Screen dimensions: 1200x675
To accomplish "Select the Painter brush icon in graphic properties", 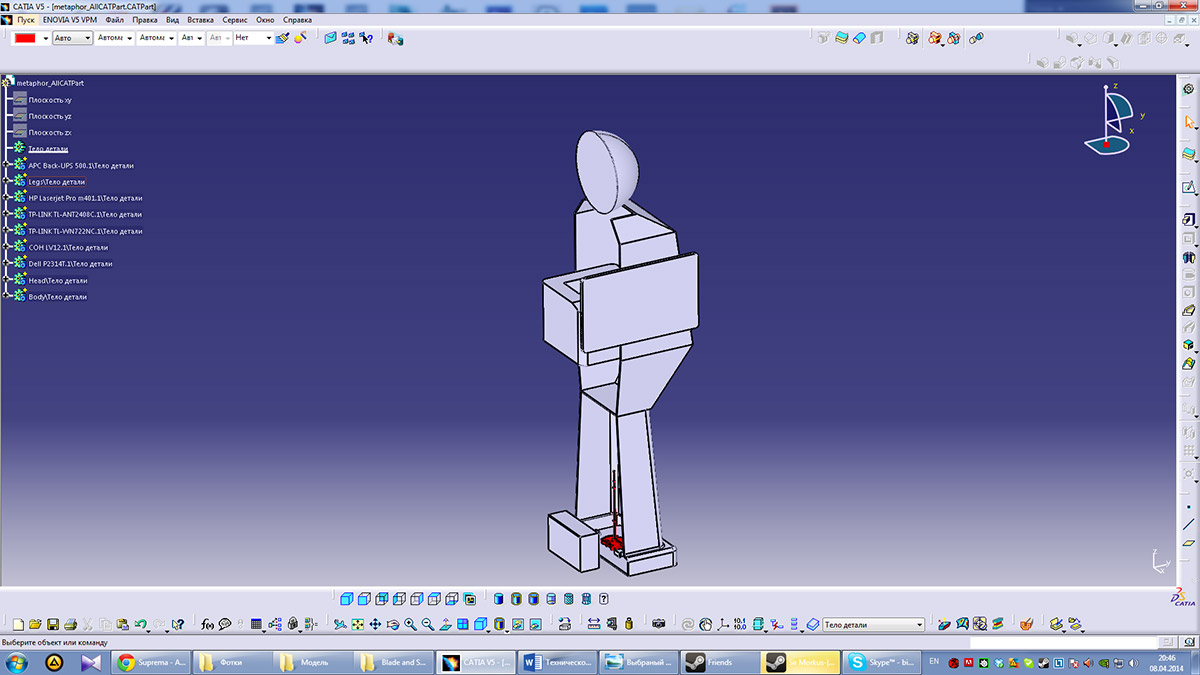I will pos(282,38).
